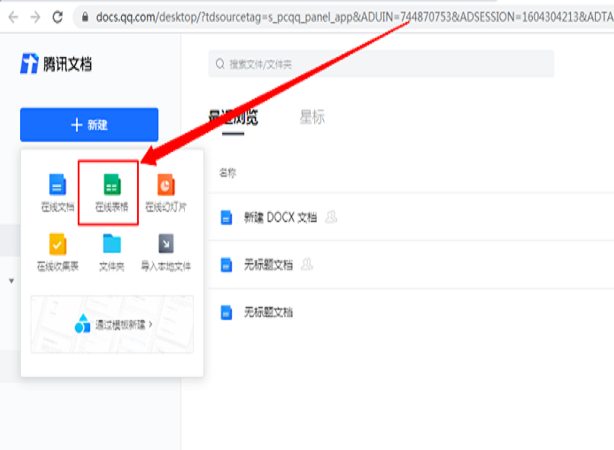Screen dimensions: 614x450
Task: Open the first 无标题文档 with share icon
Action: click(268, 265)
